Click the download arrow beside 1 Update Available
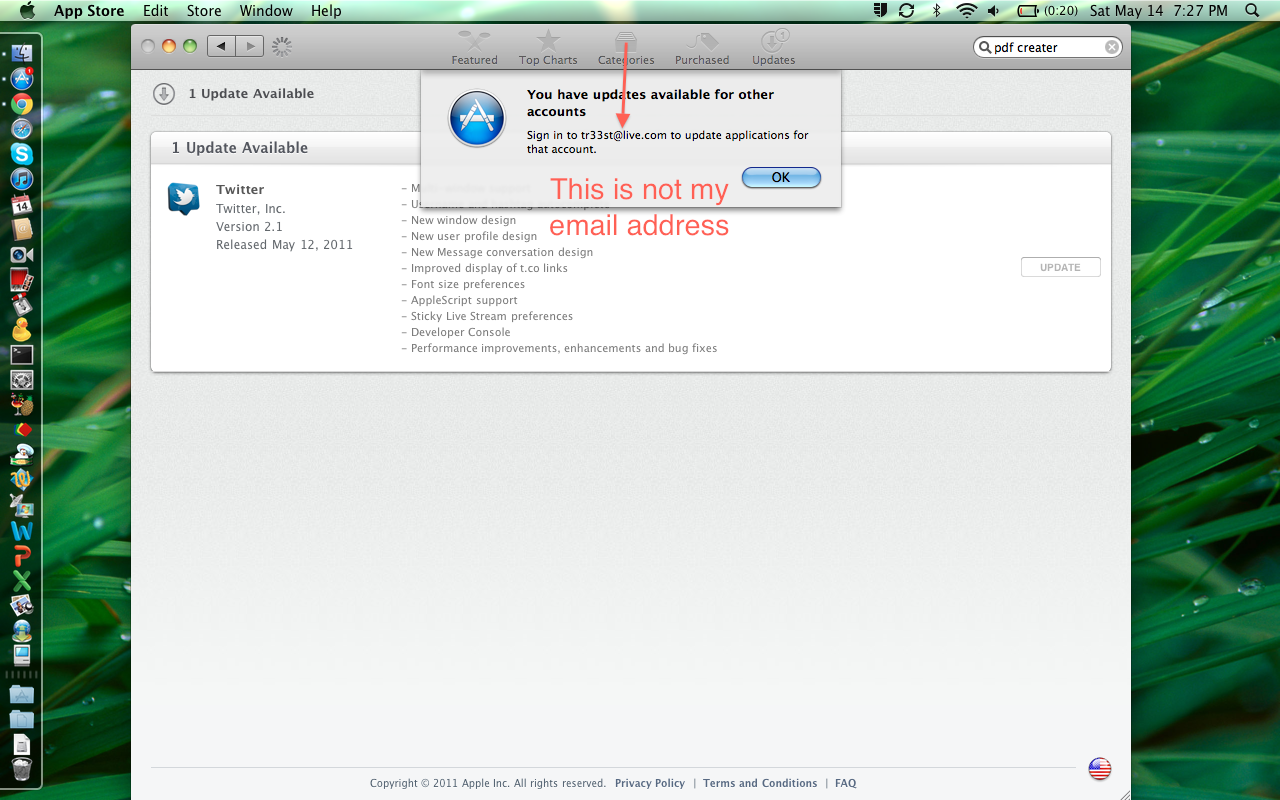 164,94
